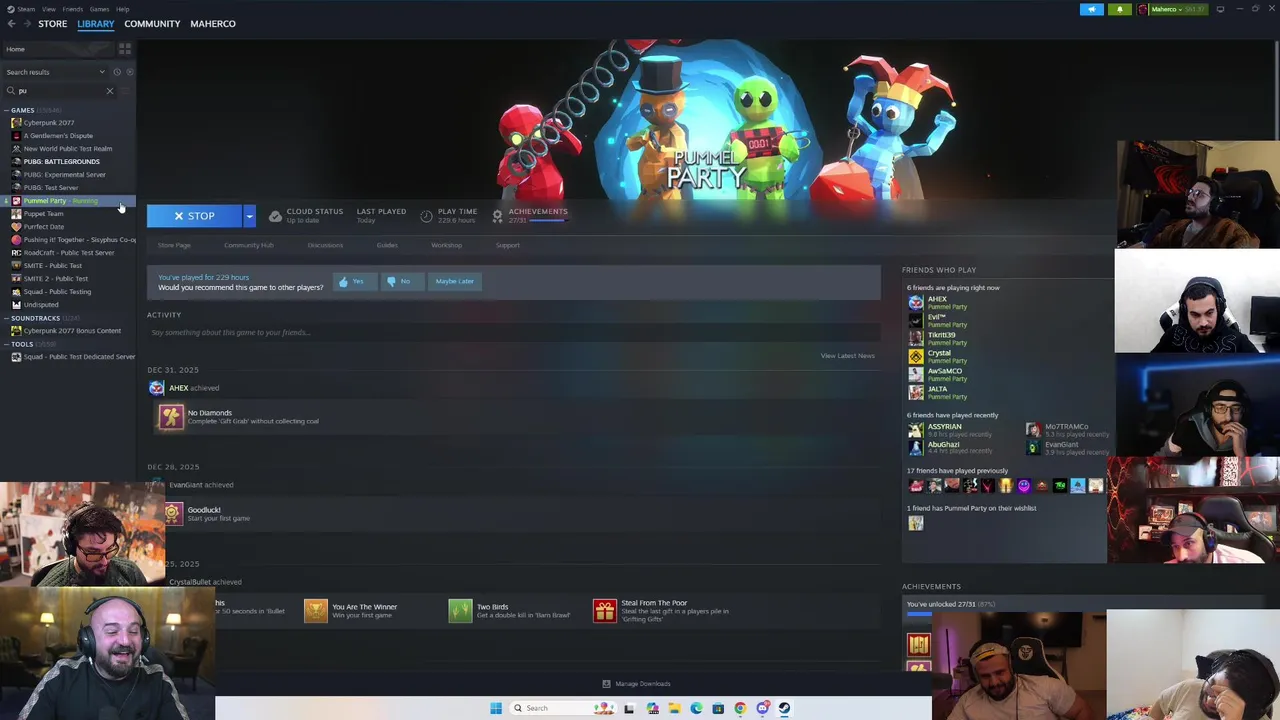Select PUBG: BATTLEGROUNDS in library
Screen dimensions: 1280x720
61,162
